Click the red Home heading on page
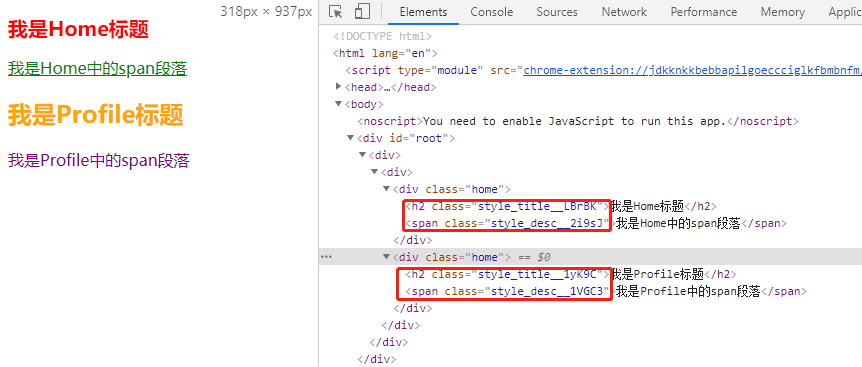 [78, 30]
